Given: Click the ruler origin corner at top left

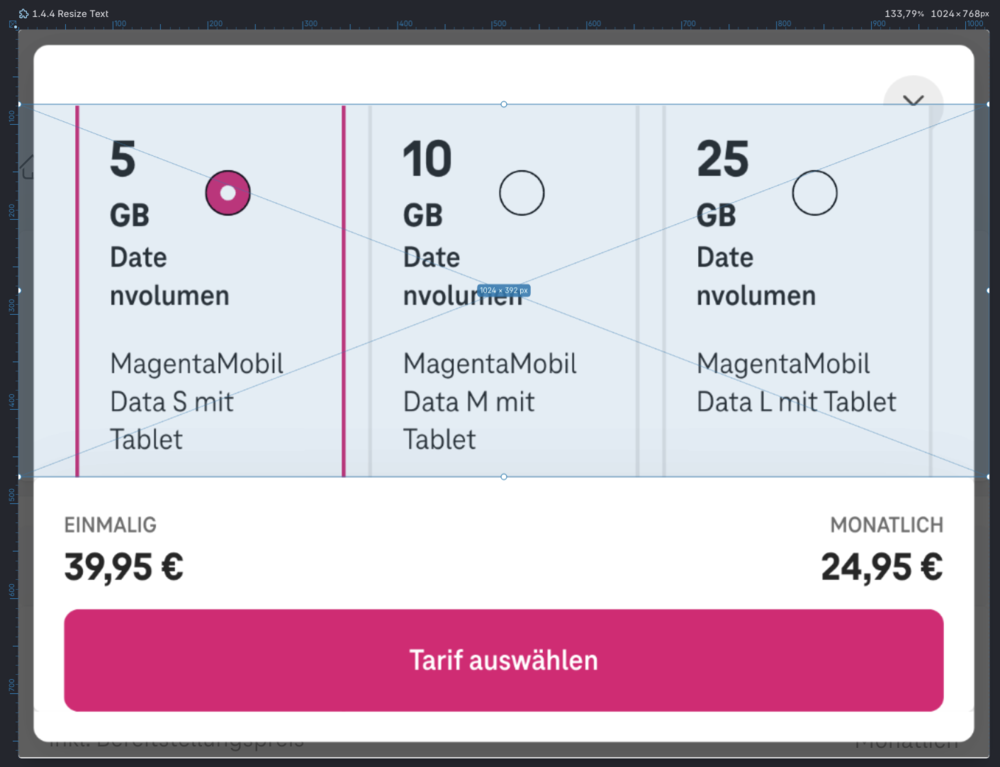Looking at the screenshot, I should (x=12, y=24).
